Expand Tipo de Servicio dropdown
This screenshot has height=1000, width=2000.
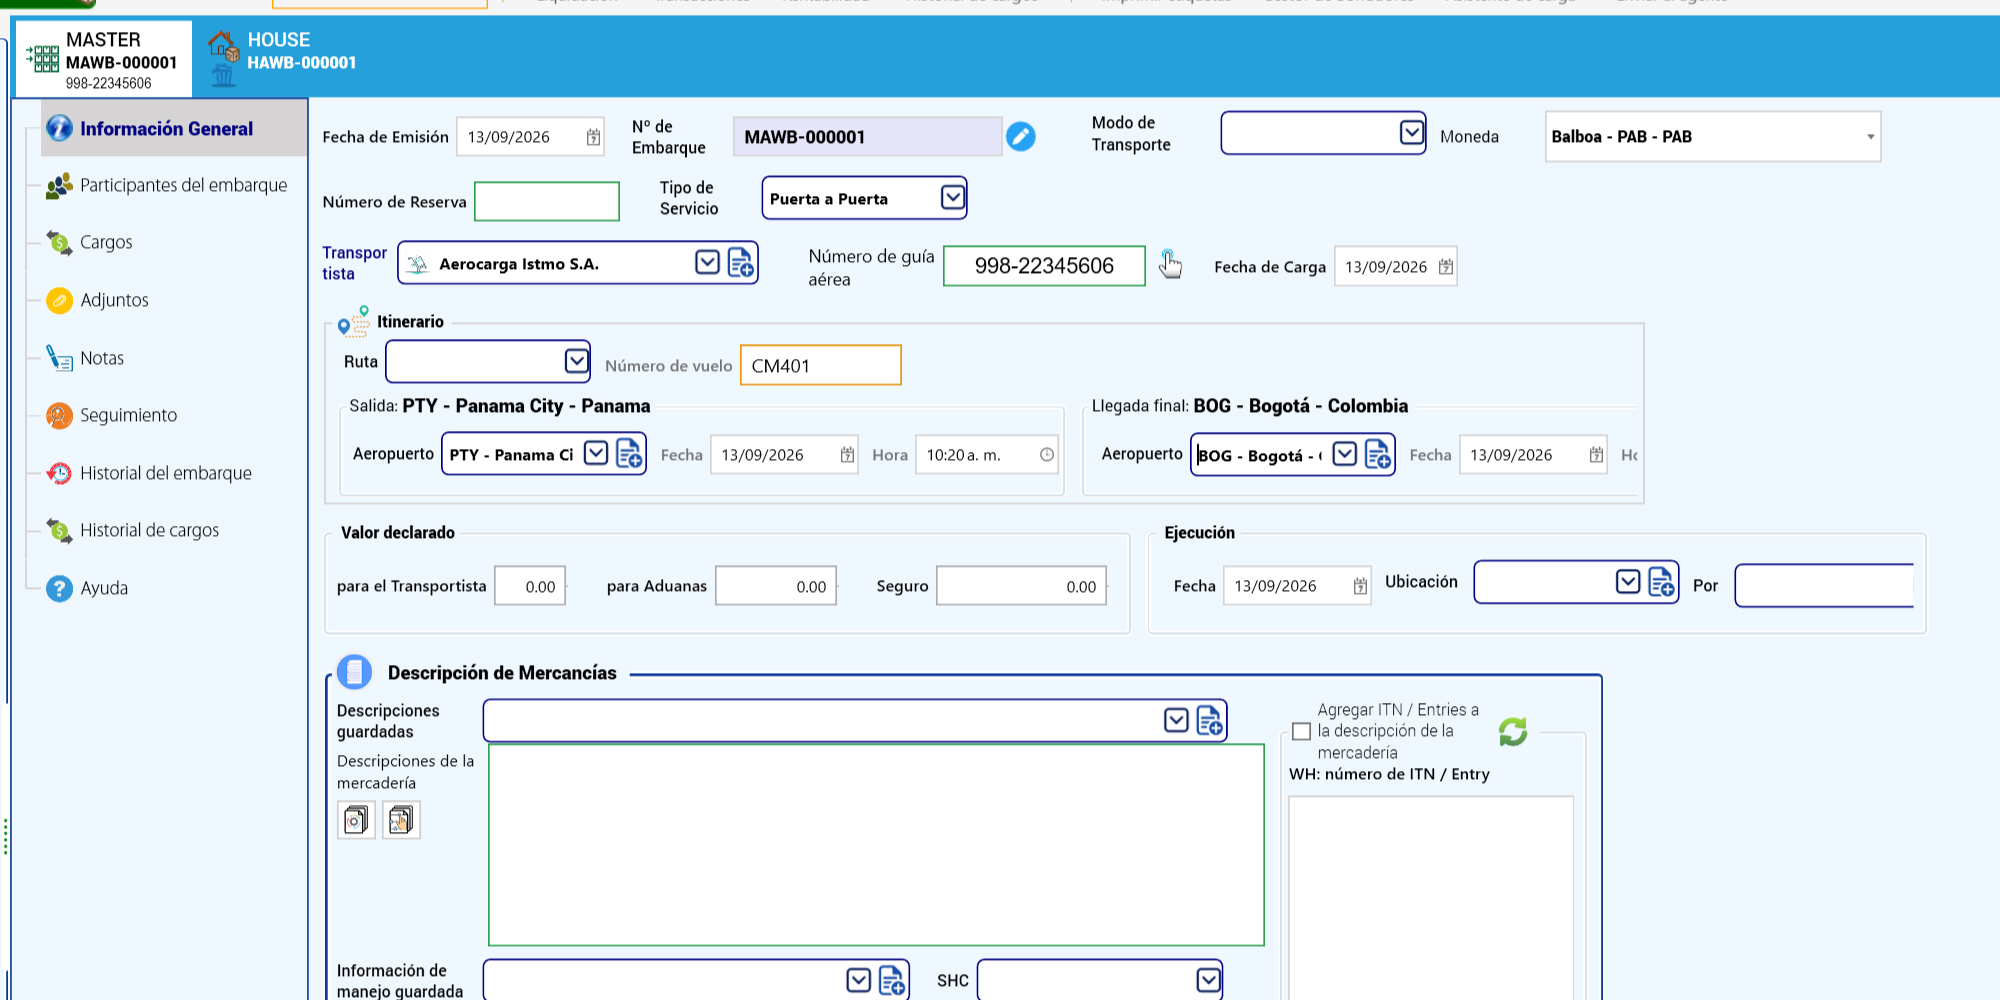(x=953, y=198)
